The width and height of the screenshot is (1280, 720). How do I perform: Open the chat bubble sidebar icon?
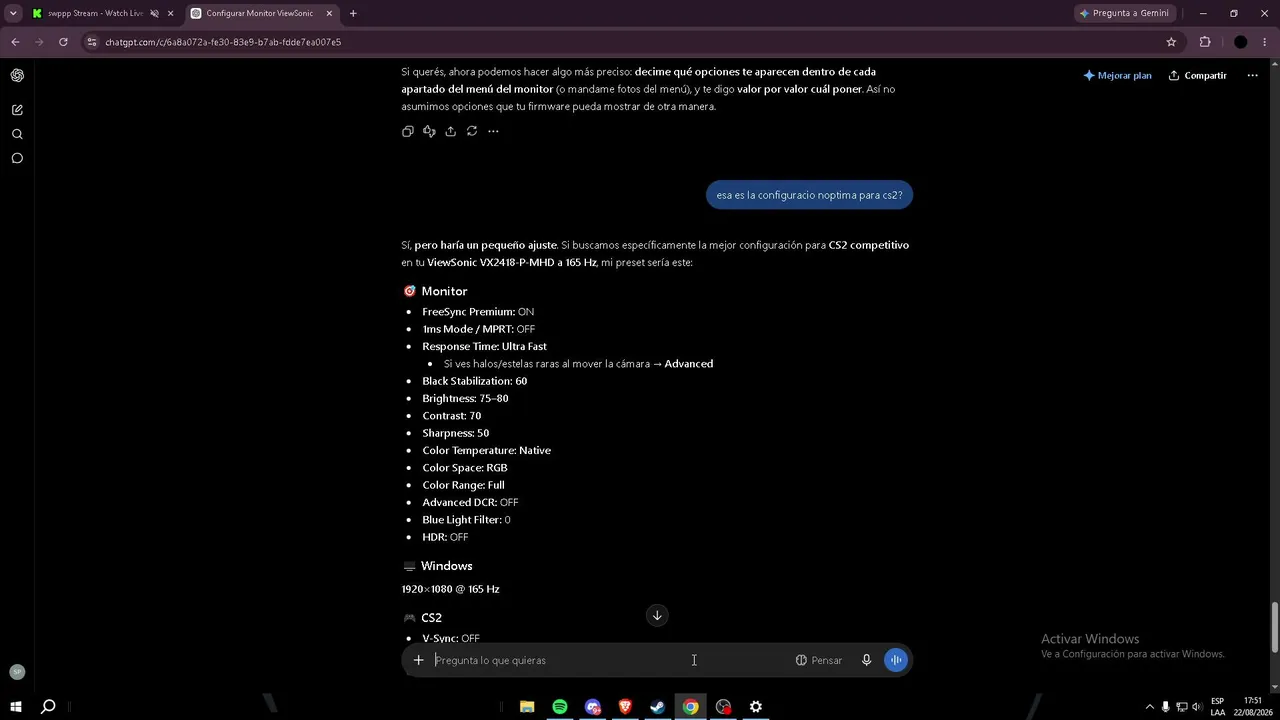(x=17, y=158)
